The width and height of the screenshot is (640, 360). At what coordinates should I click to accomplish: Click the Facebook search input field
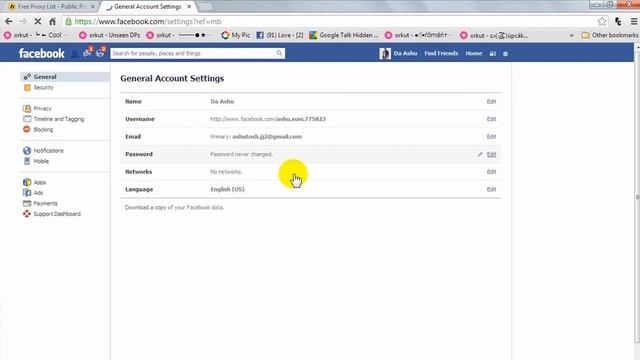pyautogui.click(x=193, y=53)
